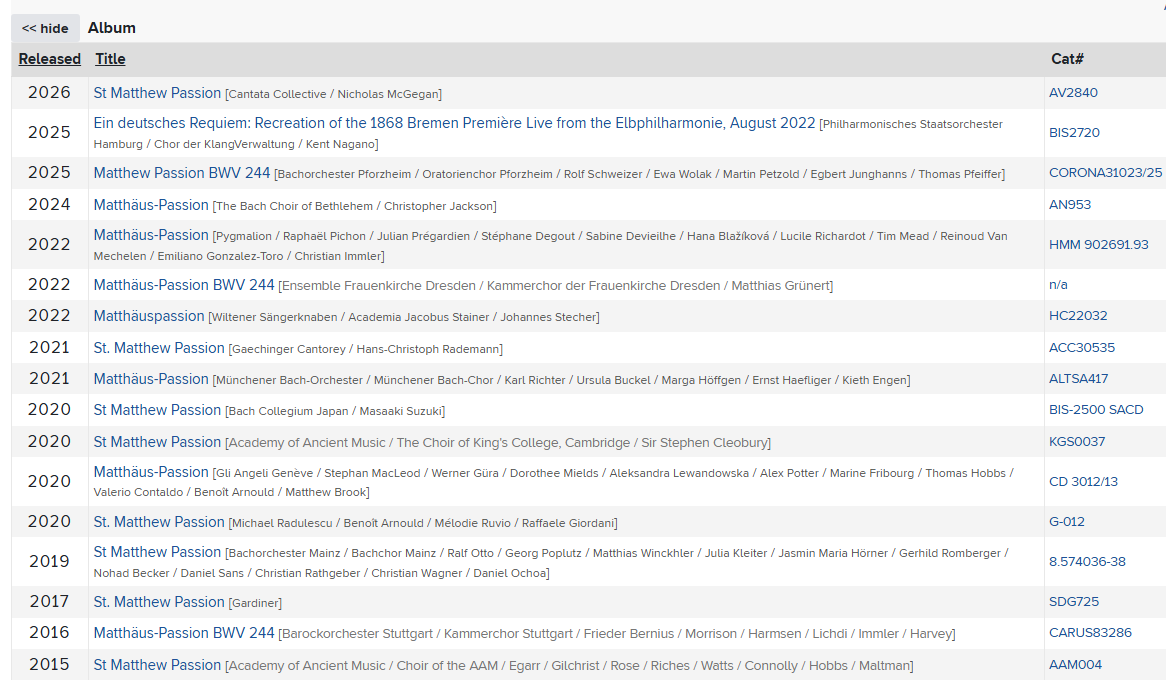
Task: Open Matthäus-Passion by Gli Angeli Genève
Action: pos(151,472)
